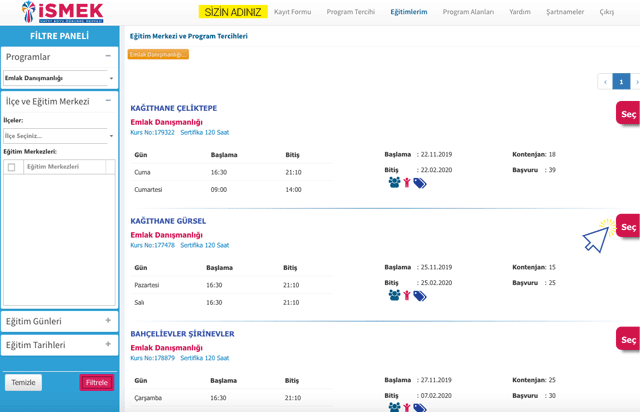Click start date 27.11.2019
640x412 pixels.
click(x=436, y=380)
